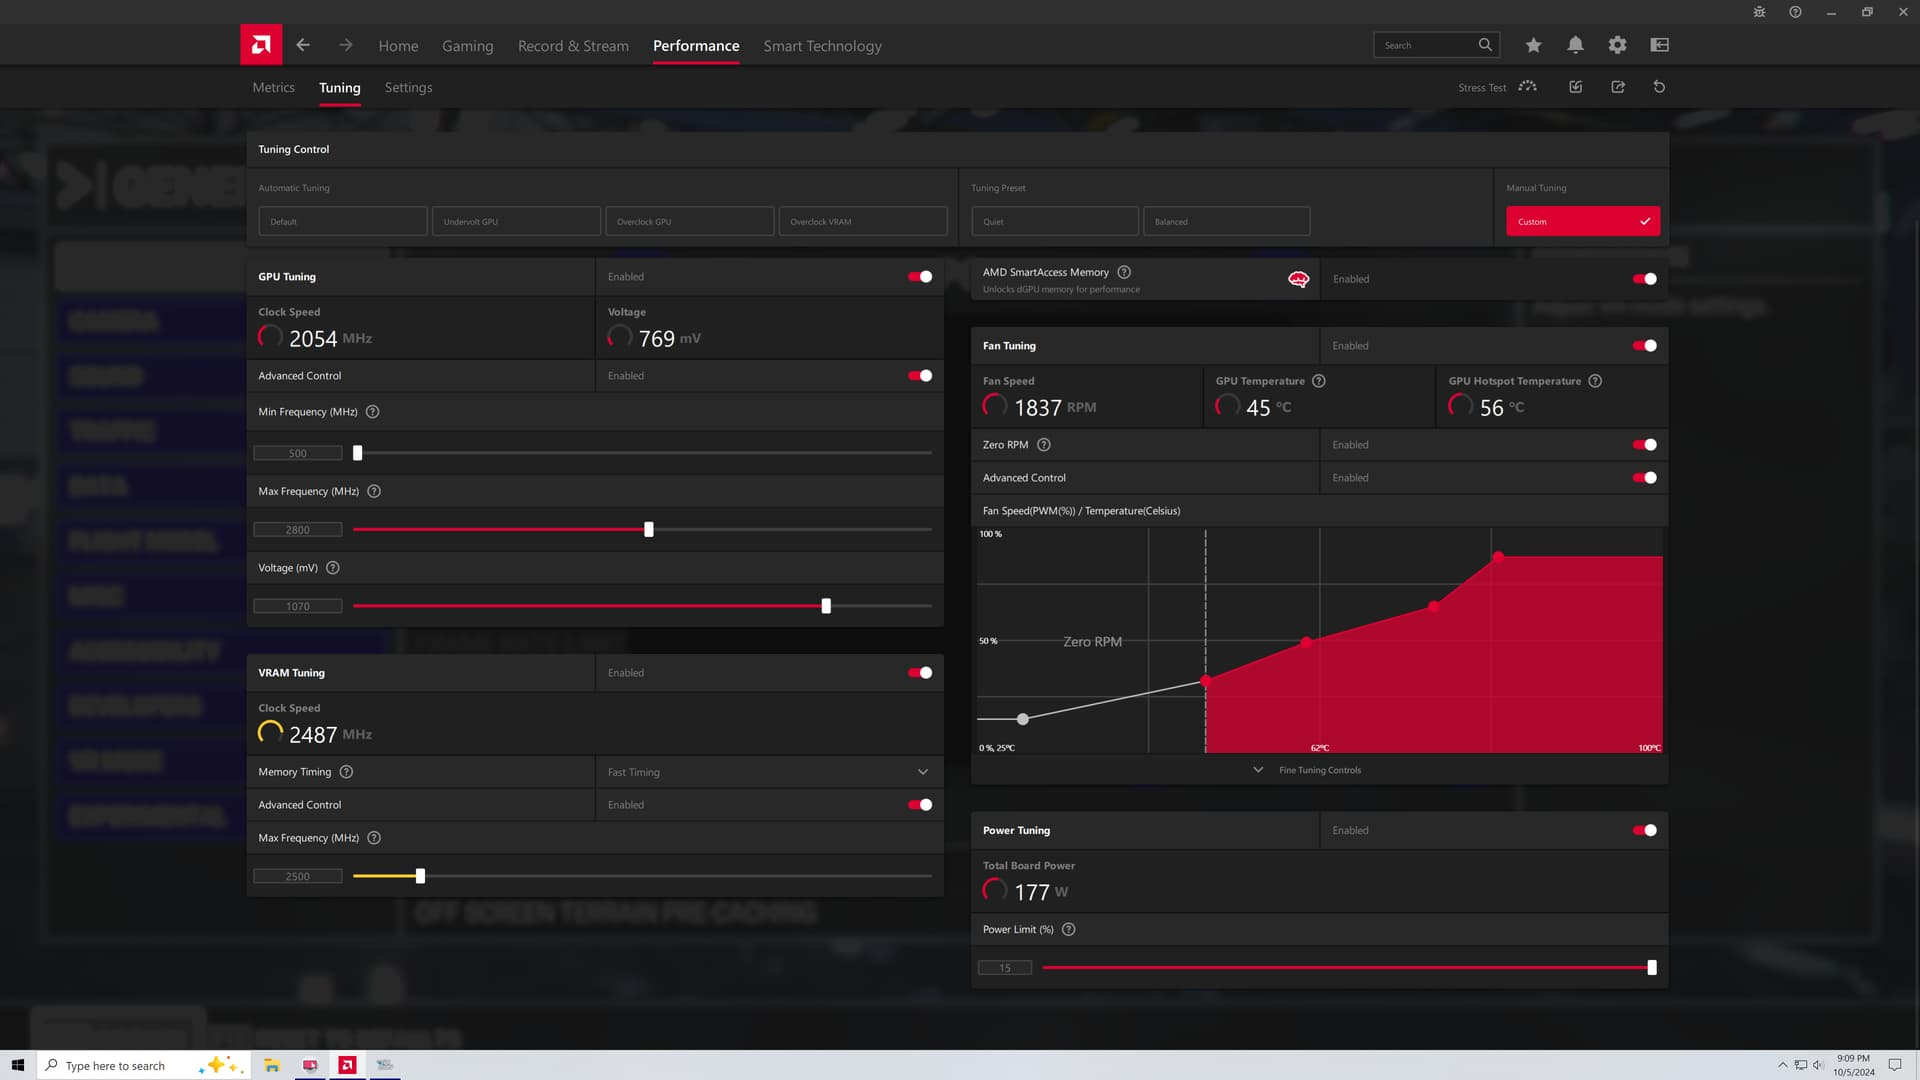Click the export tuning profile icon
Screen dimensions: 1920x1080
point(1618,87)
